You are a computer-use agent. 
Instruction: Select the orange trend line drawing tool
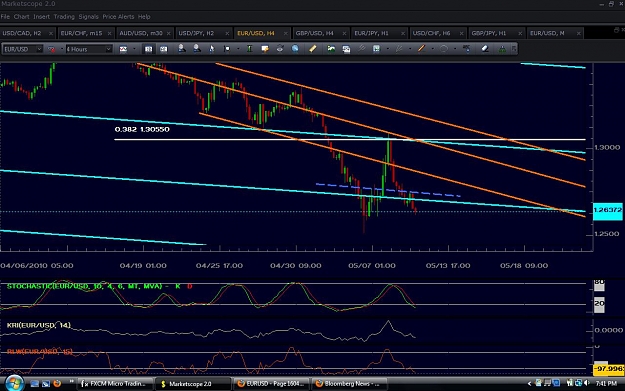point(421,49)
